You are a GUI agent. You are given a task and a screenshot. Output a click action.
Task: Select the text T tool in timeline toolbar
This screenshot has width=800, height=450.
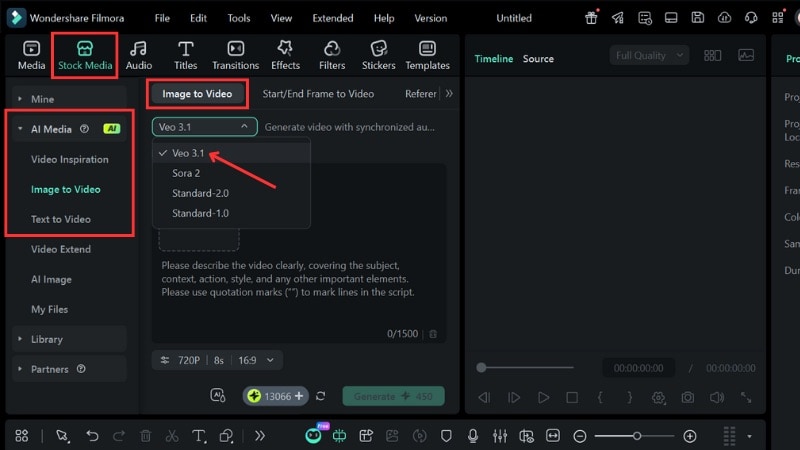[x=198, y=436]
